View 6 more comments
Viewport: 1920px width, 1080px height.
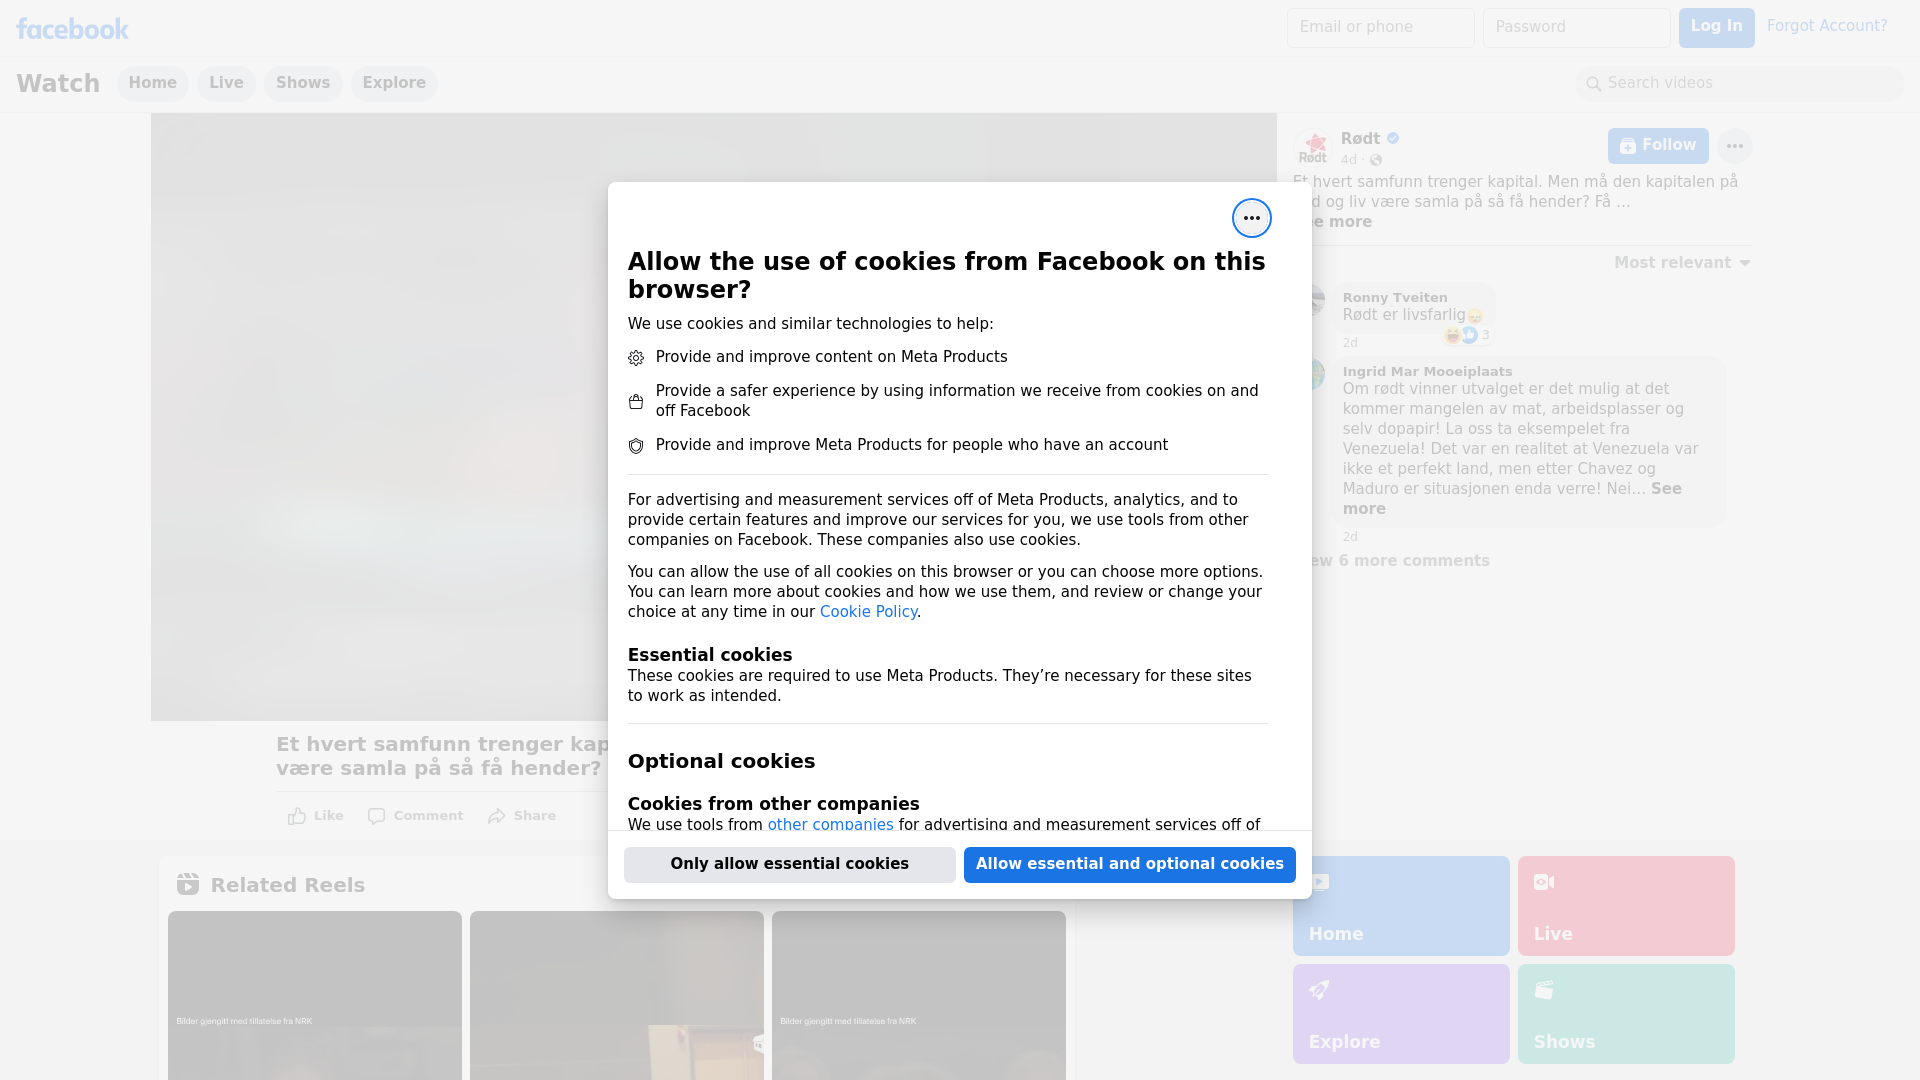click(x=1399, y=561)
